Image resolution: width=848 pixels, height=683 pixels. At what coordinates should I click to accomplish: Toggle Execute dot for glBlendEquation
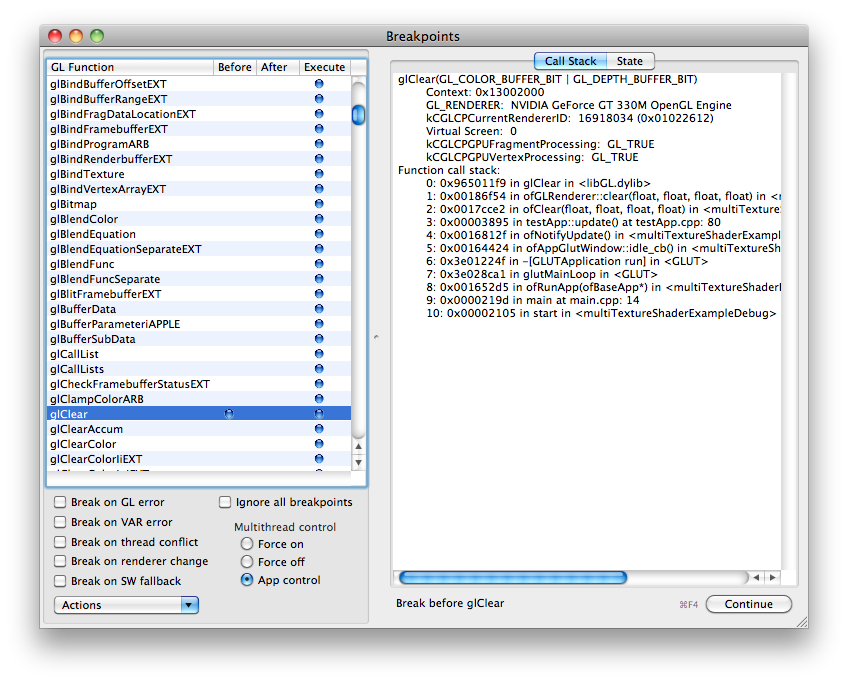pos(319,234)
